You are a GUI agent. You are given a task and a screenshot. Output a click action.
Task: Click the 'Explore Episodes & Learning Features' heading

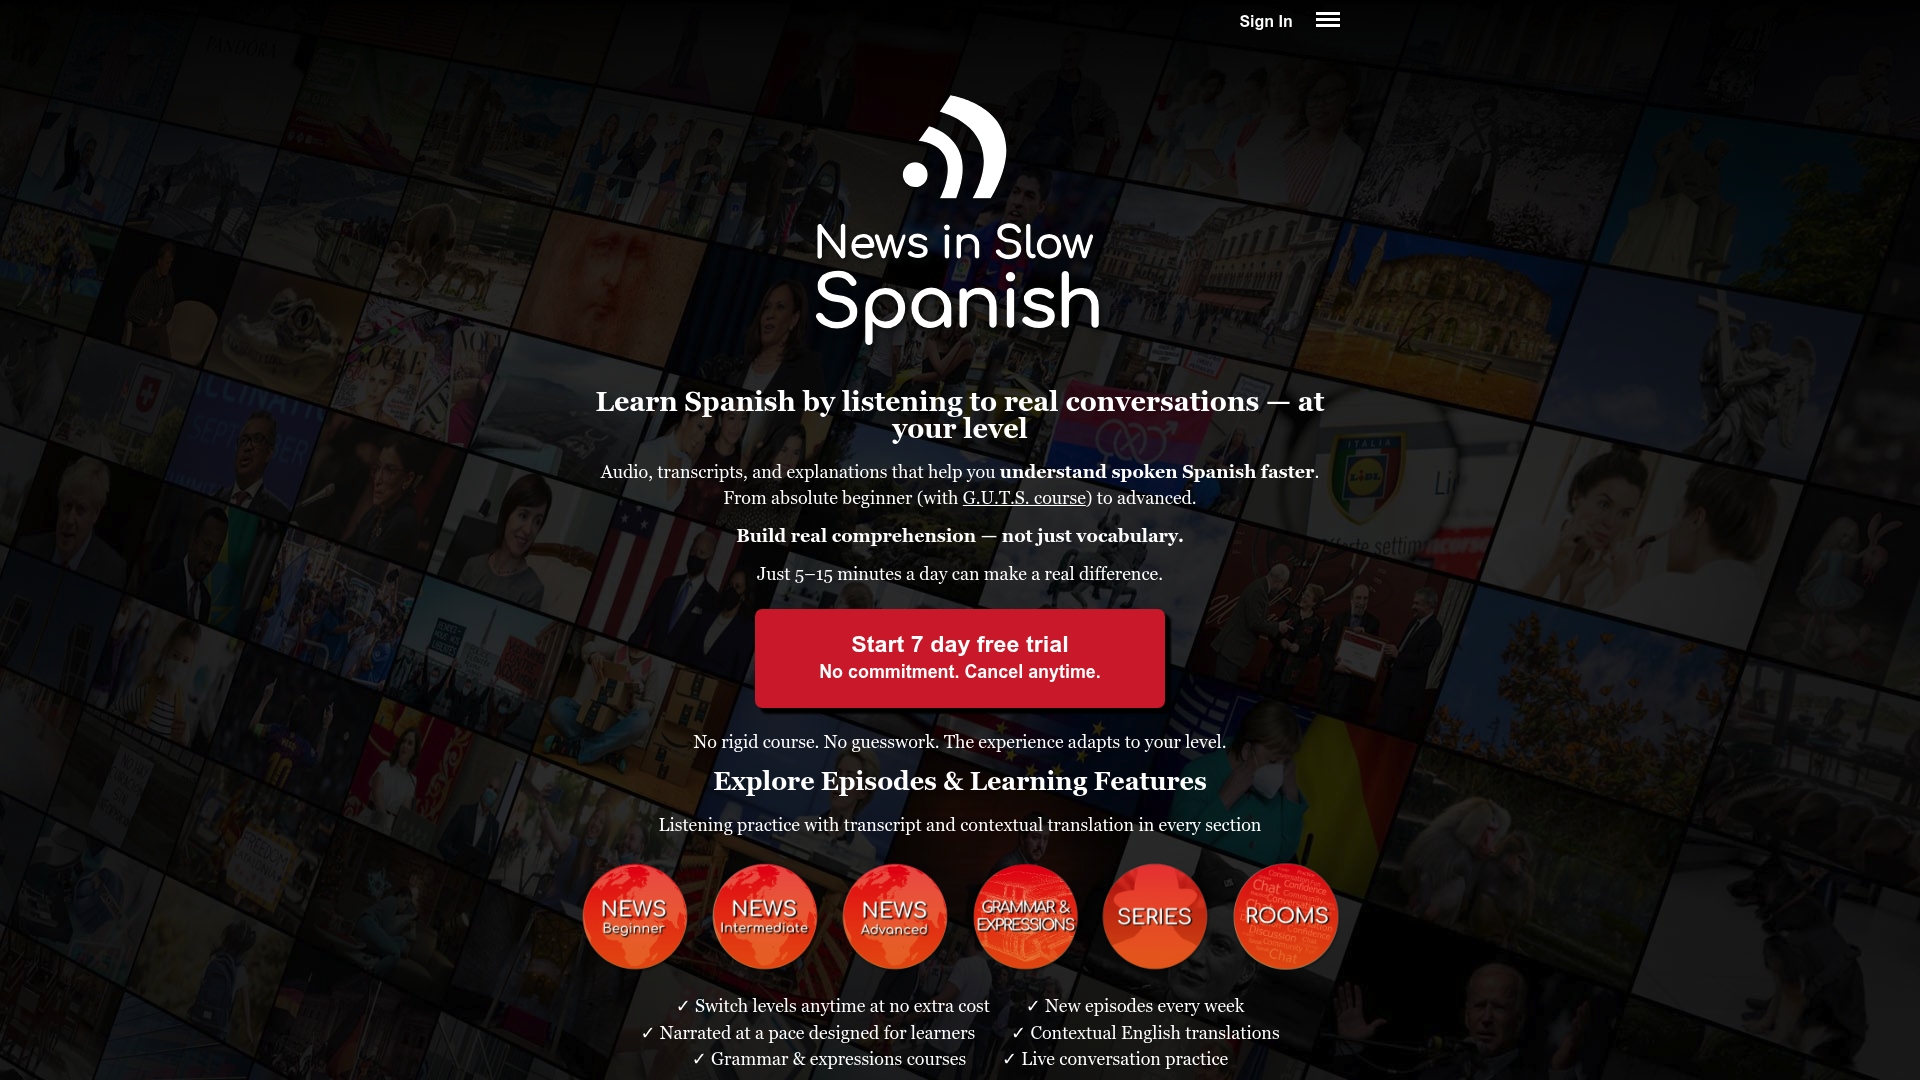[959, 781]
